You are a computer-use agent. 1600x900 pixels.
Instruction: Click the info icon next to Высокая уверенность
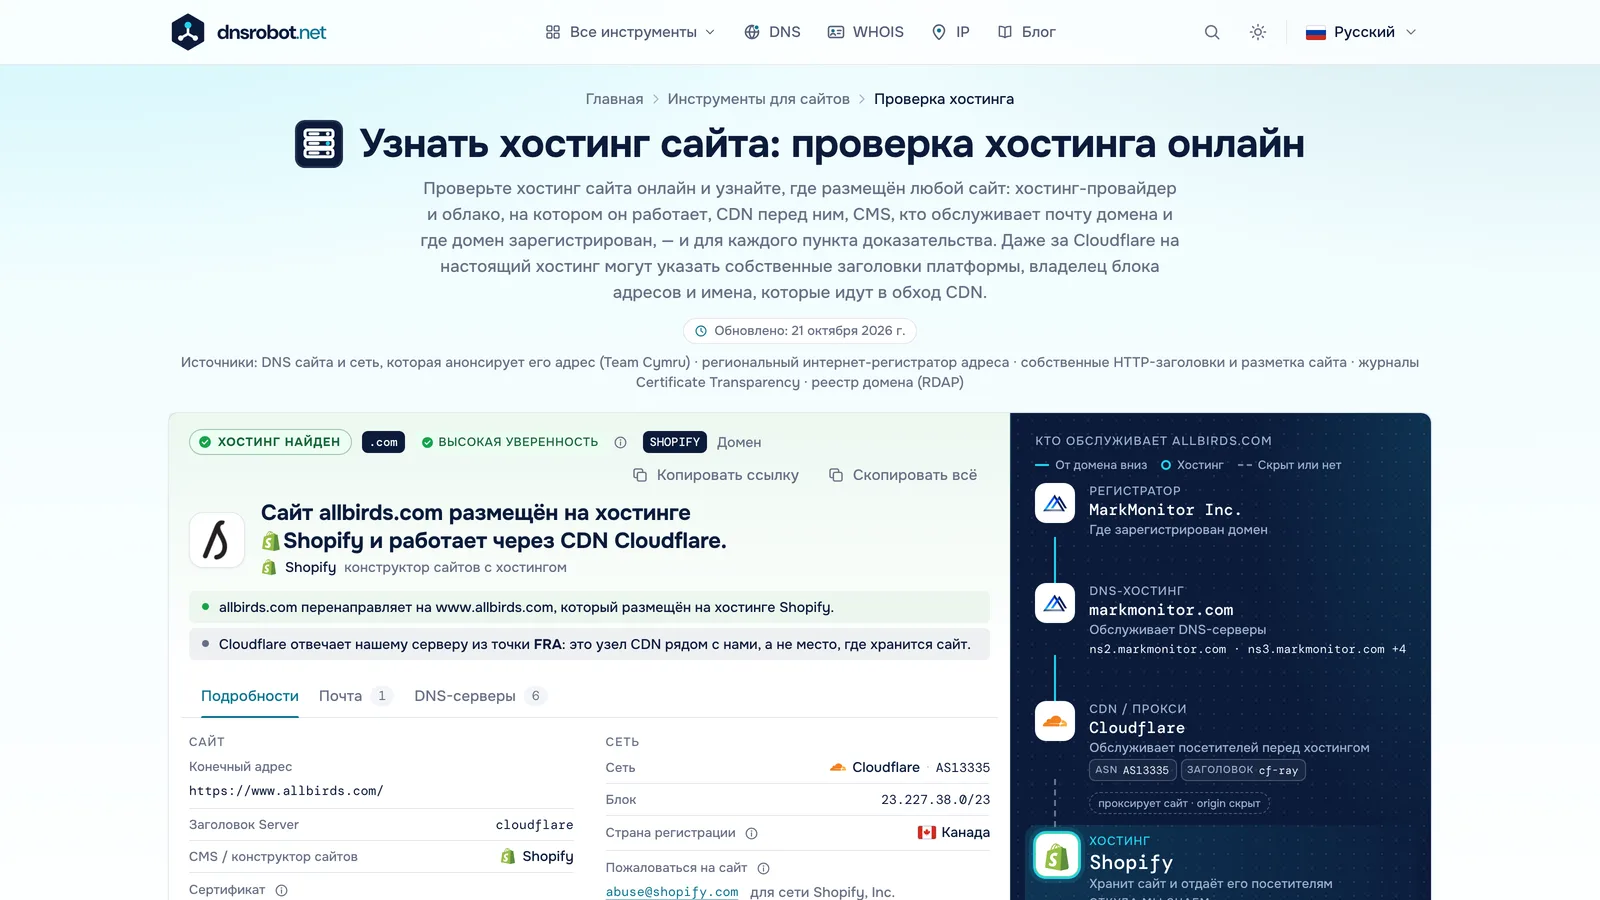620,442
